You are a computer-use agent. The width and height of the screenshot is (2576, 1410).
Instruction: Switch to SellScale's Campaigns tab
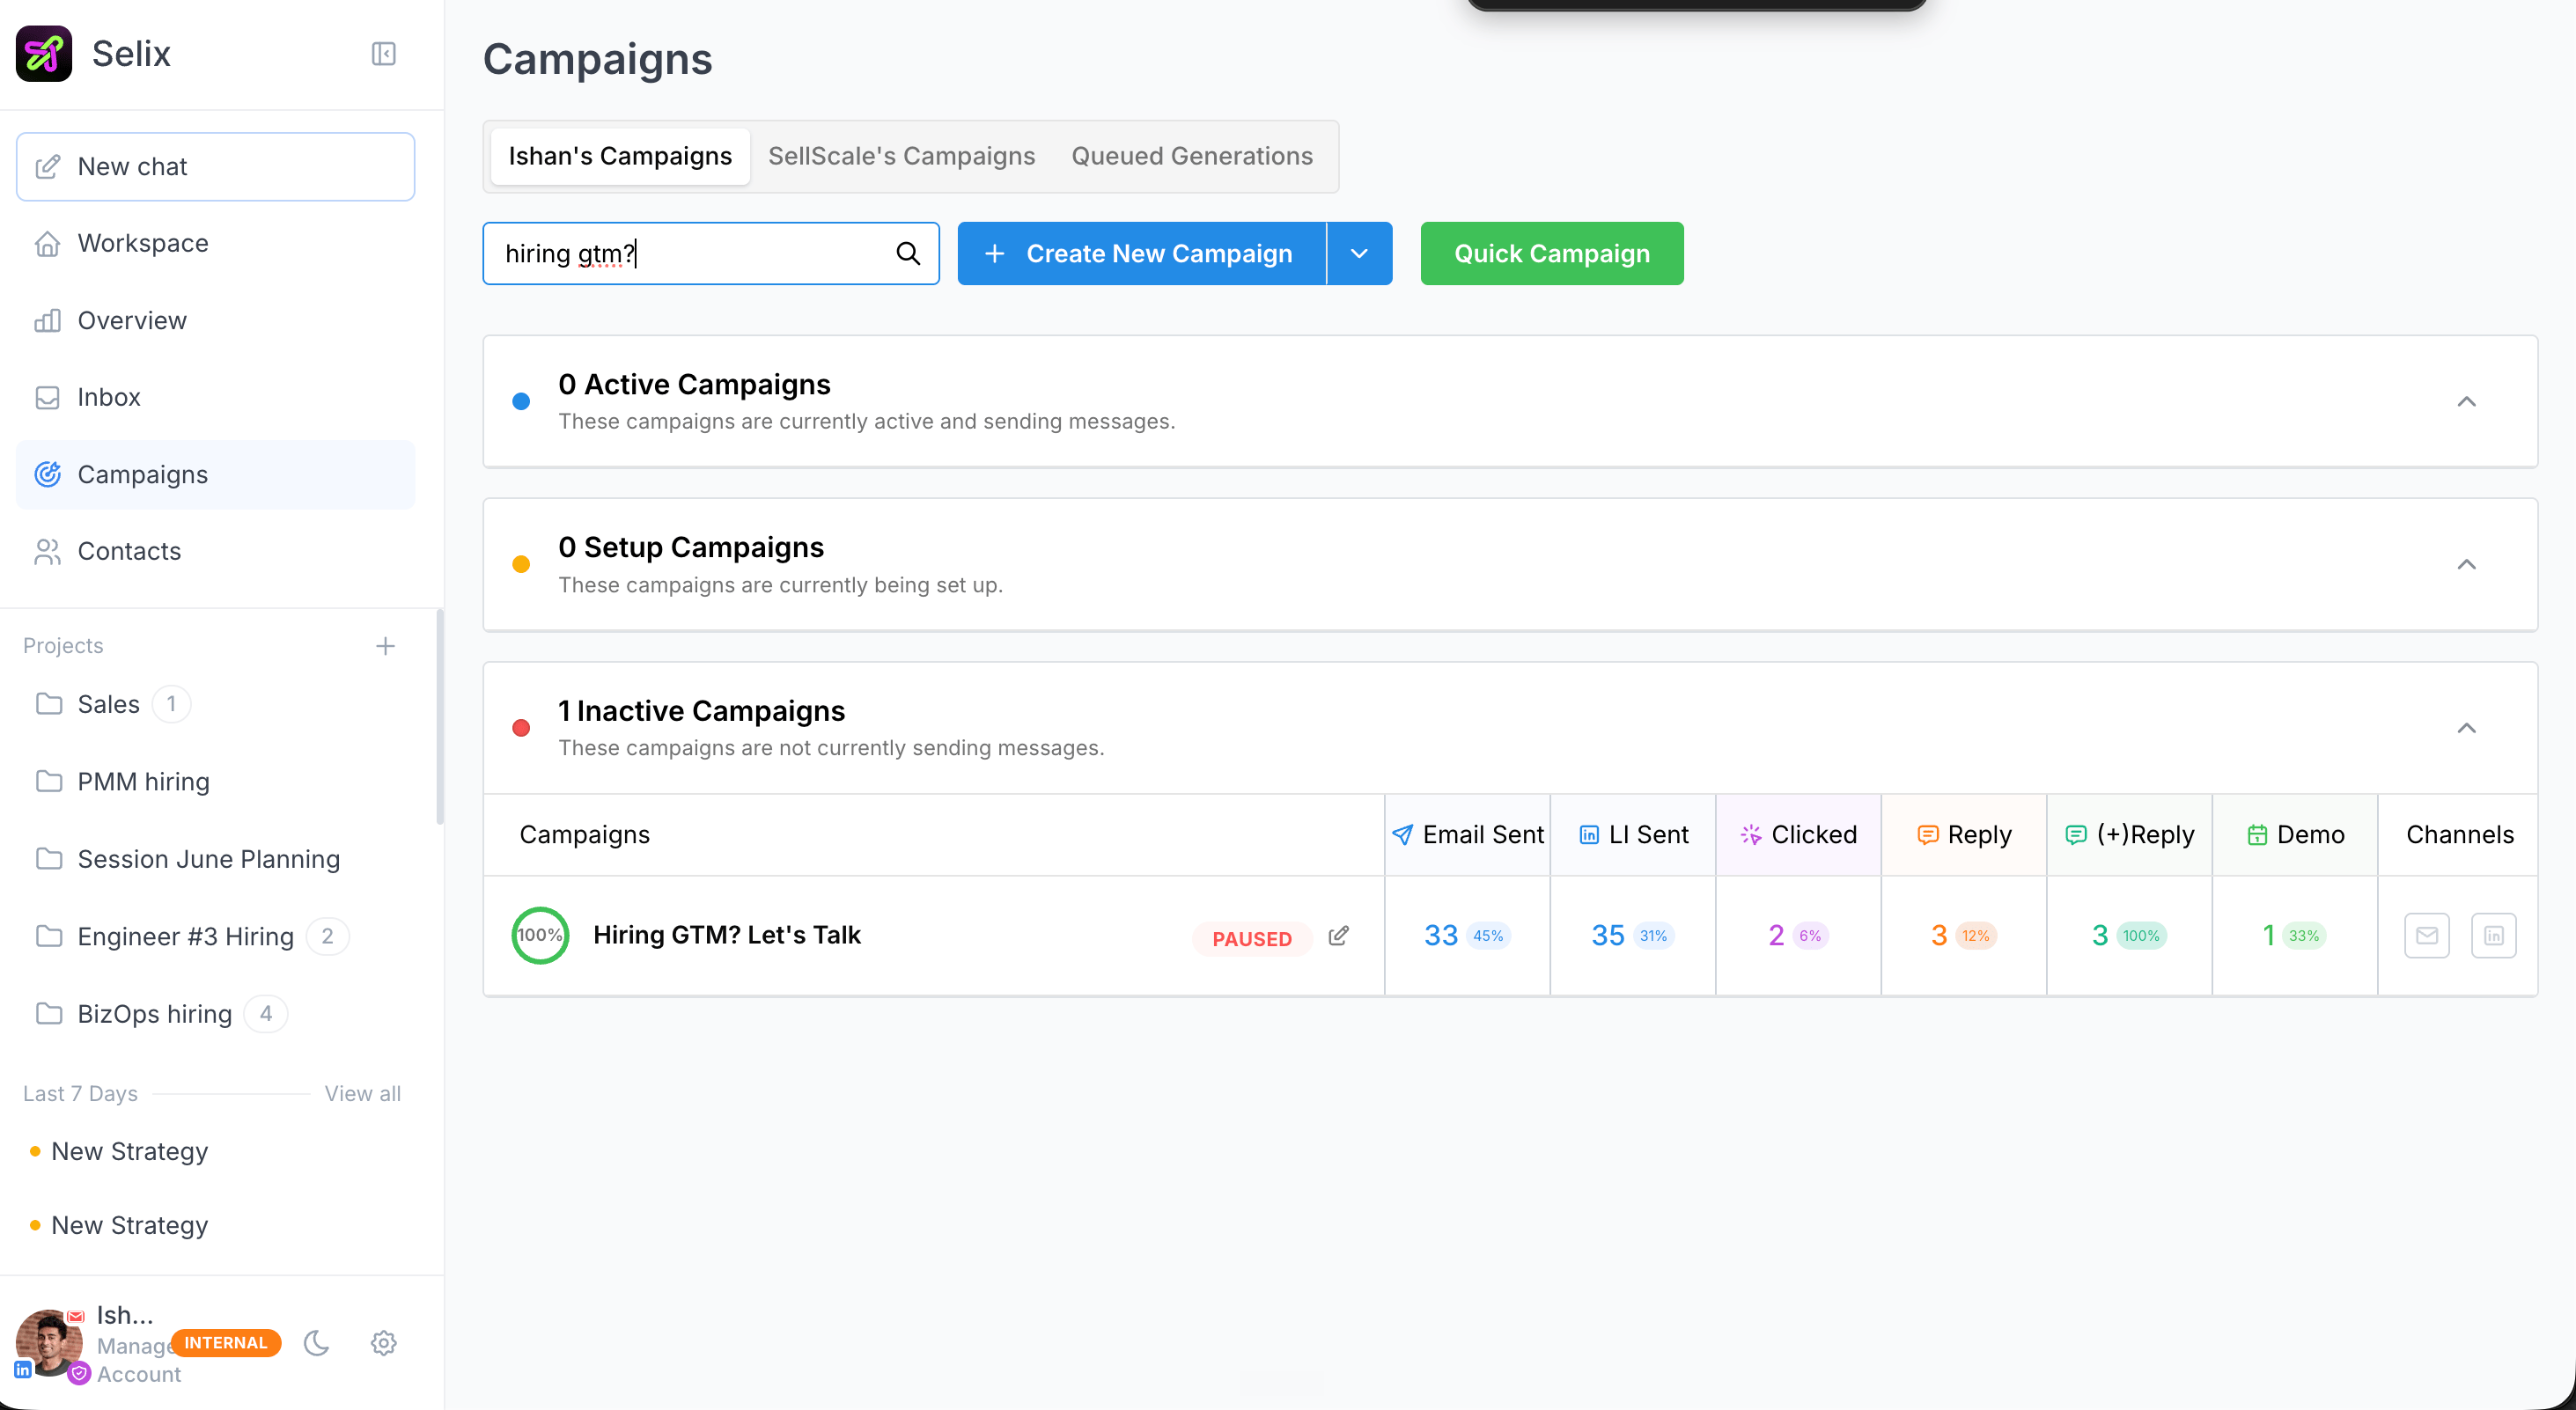click(901, 156)
